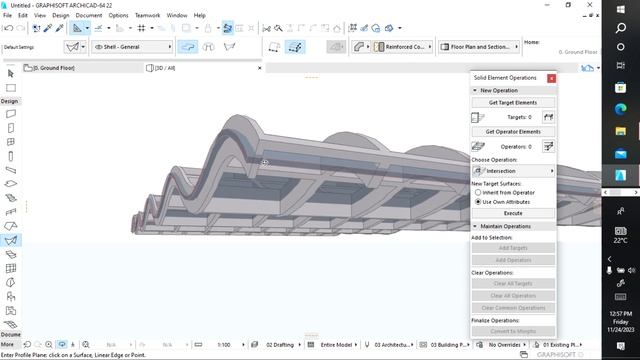Screen dimensions: 640x360
Task: Click the Undo icon
Action: coord(8,28)
